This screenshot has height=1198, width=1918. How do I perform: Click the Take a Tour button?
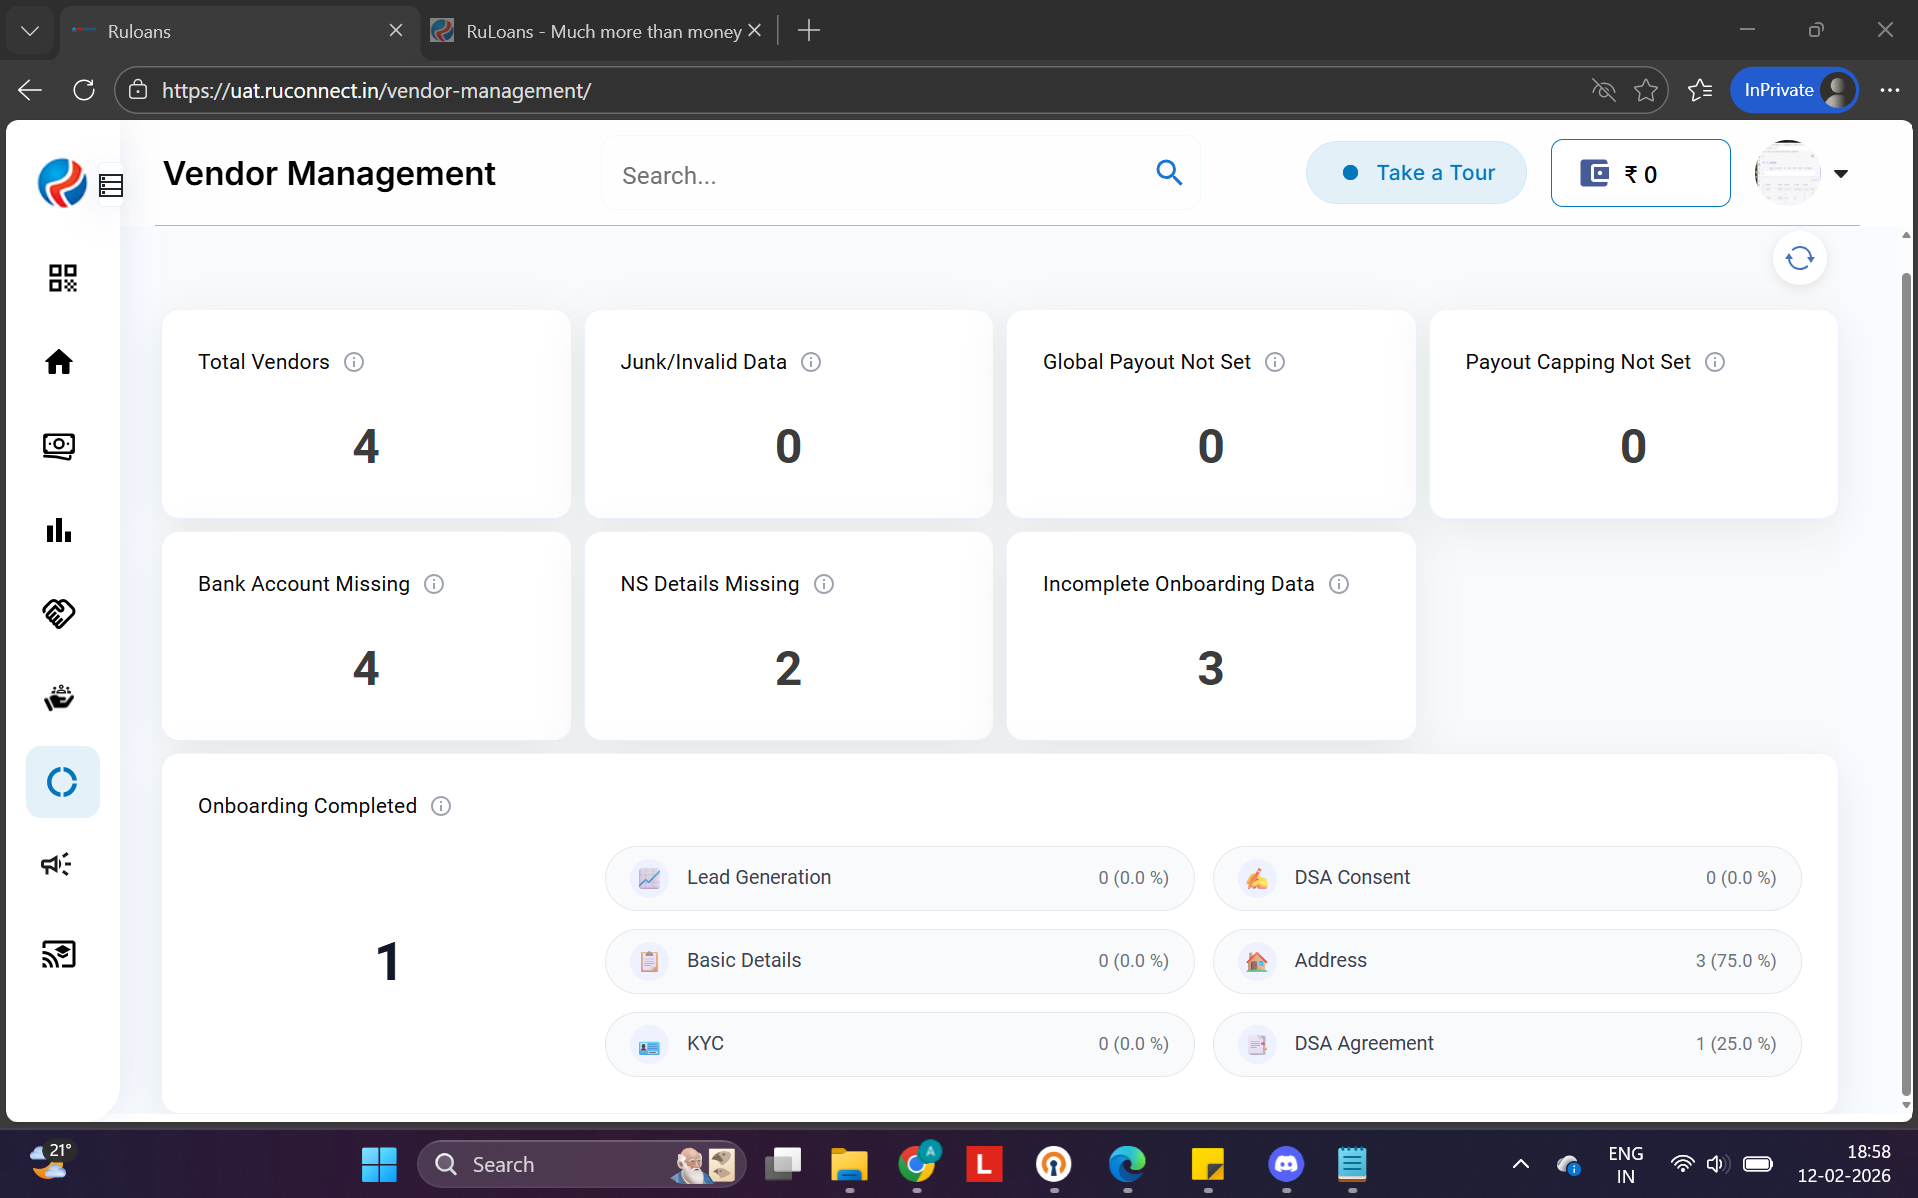tap(1416, 173)
